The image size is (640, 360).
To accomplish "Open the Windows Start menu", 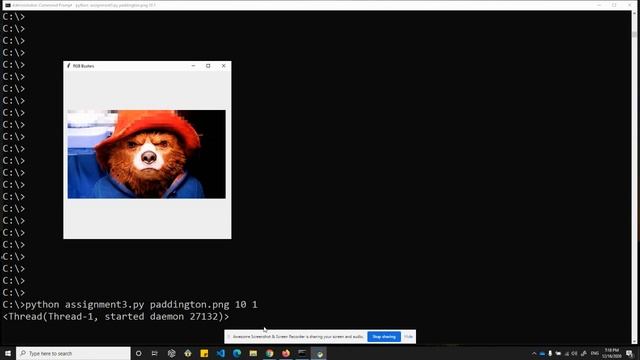I will pyautogui.click(x=8, y=353).
